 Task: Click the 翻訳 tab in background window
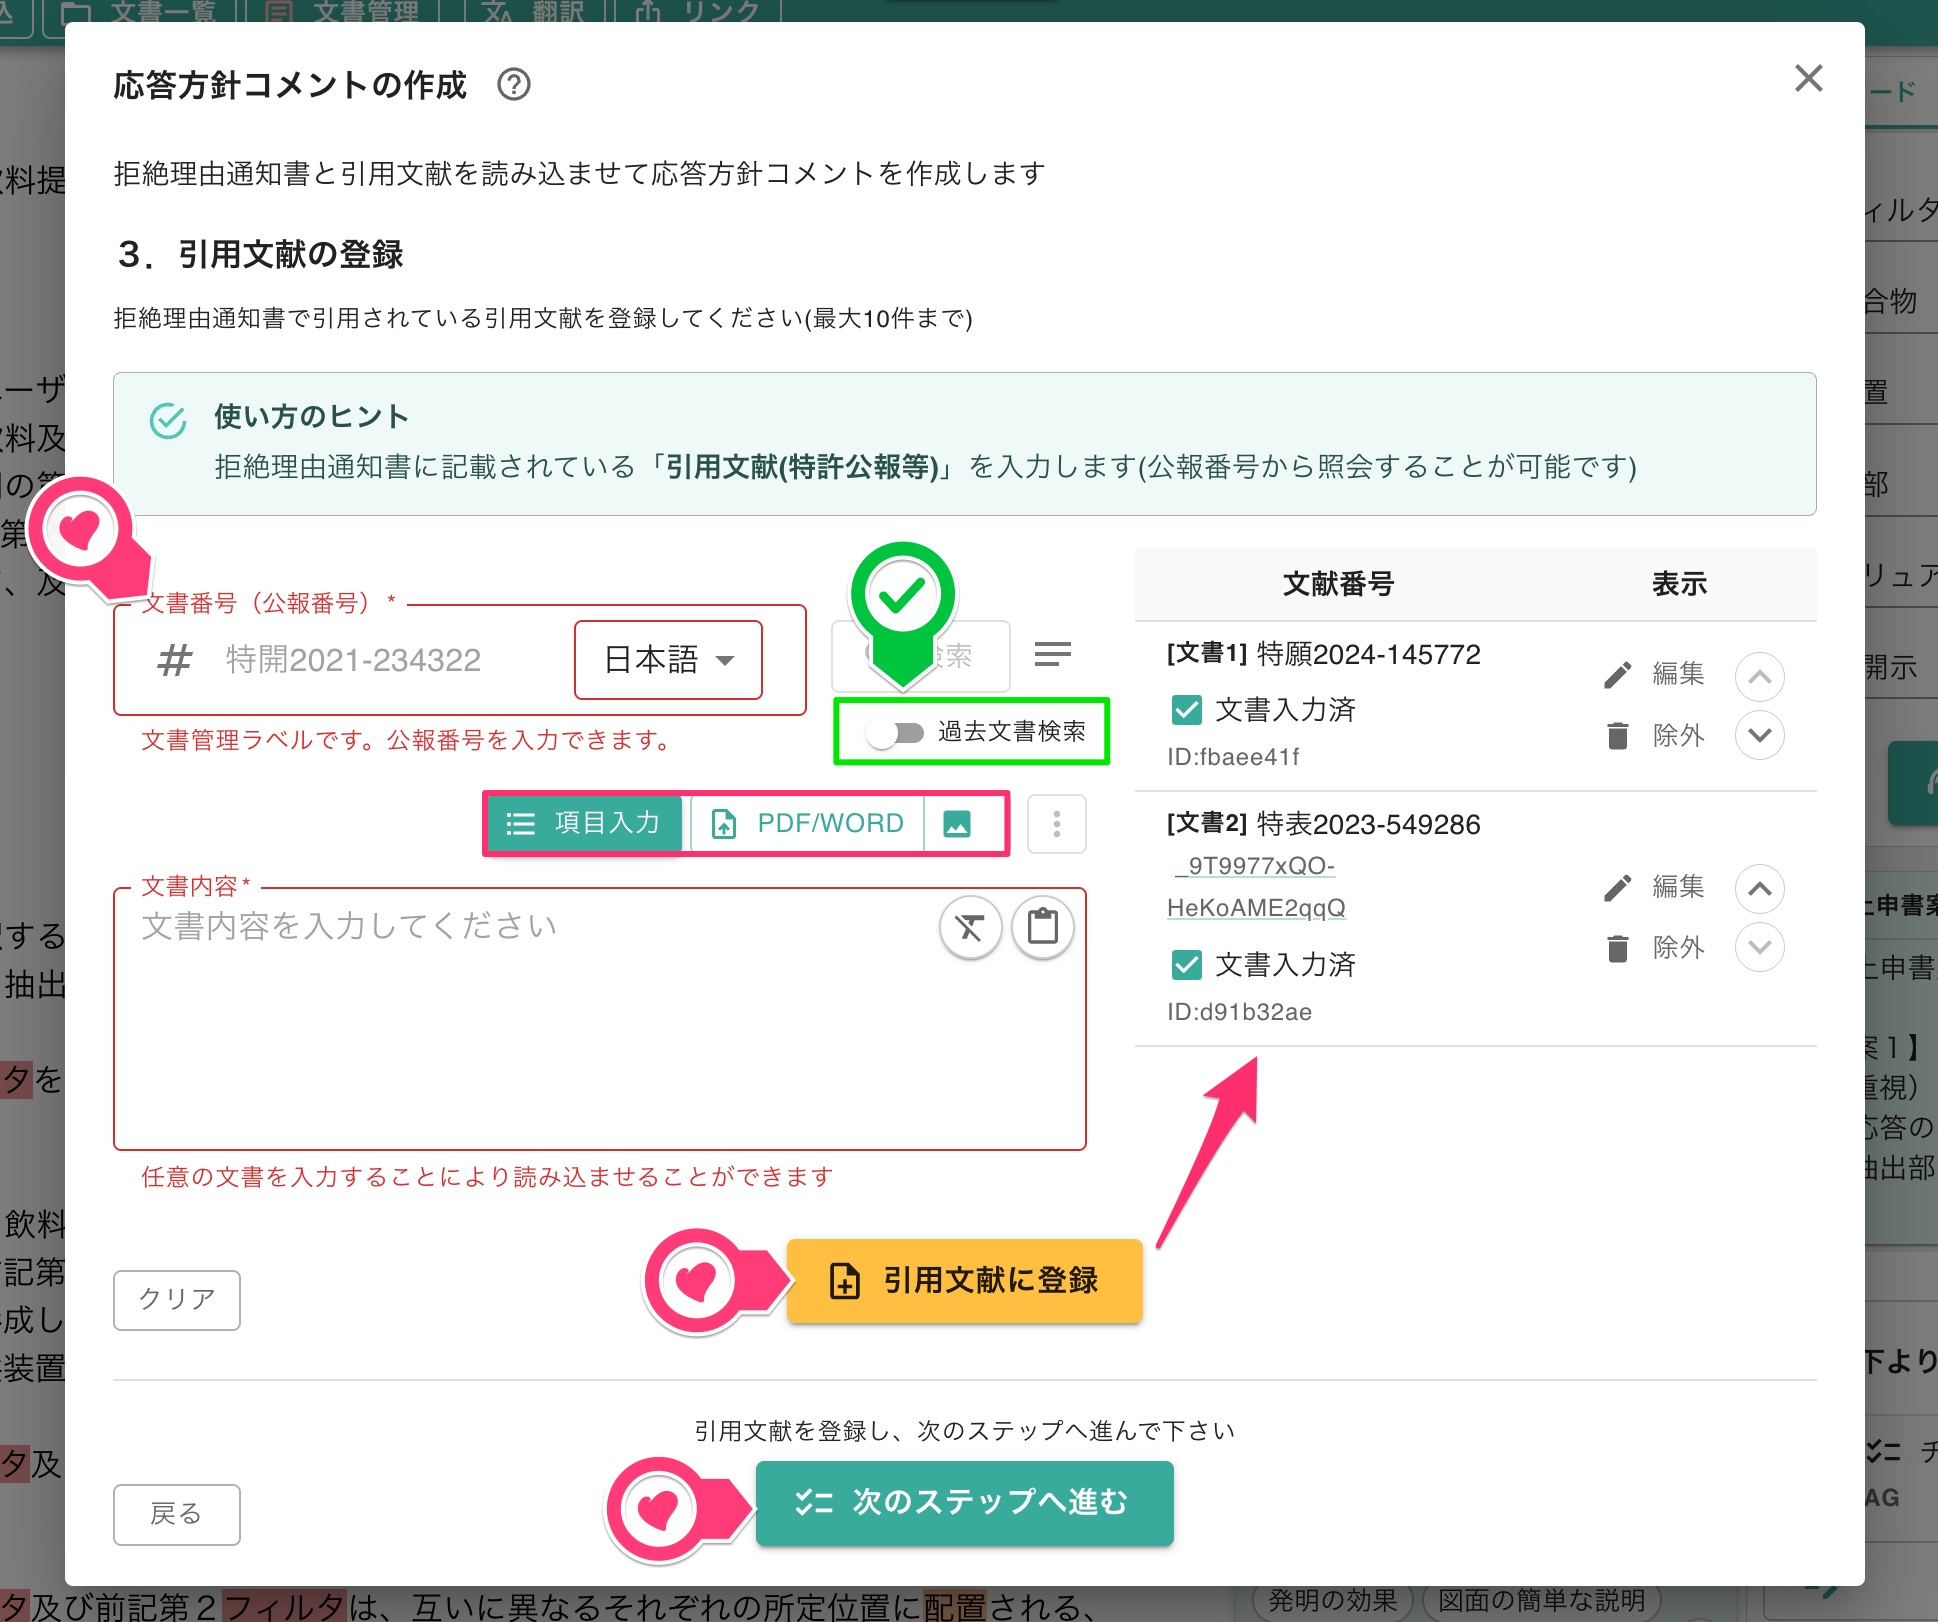click(x=534, y=14)
